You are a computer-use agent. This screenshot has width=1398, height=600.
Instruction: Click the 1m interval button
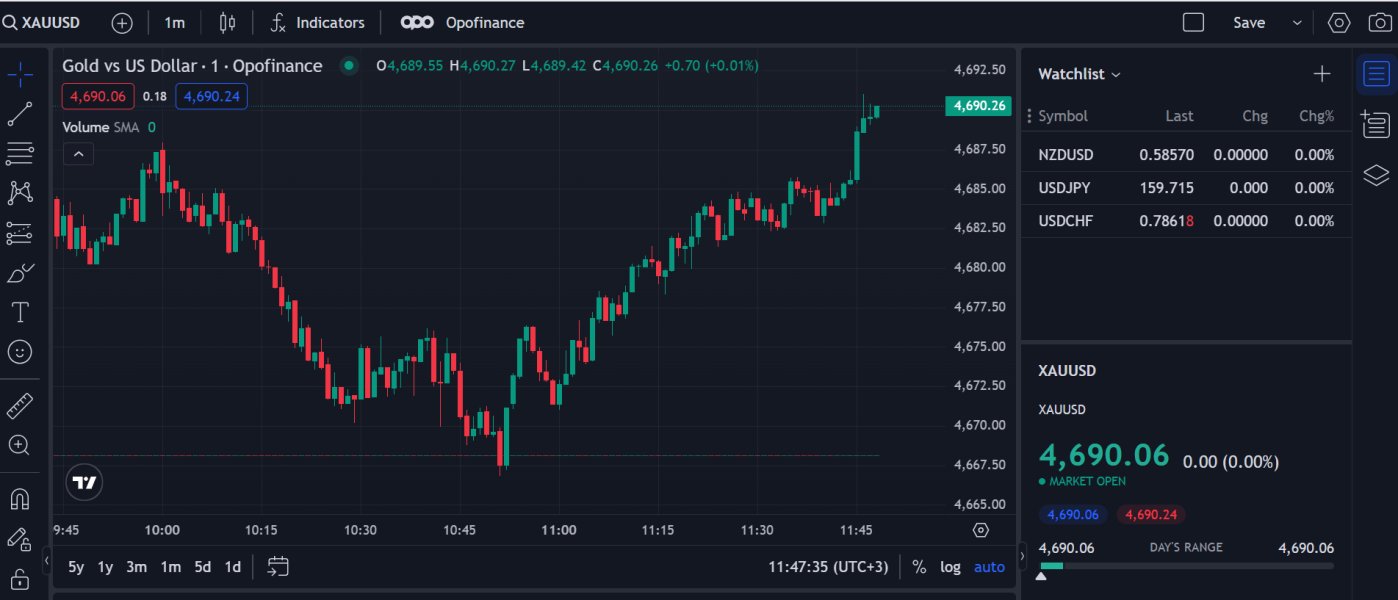click(174, 22)
